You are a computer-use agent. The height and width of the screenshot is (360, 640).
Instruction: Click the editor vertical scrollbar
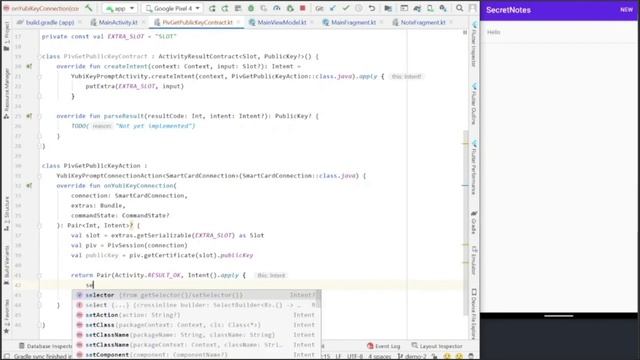tap(466, 222)
